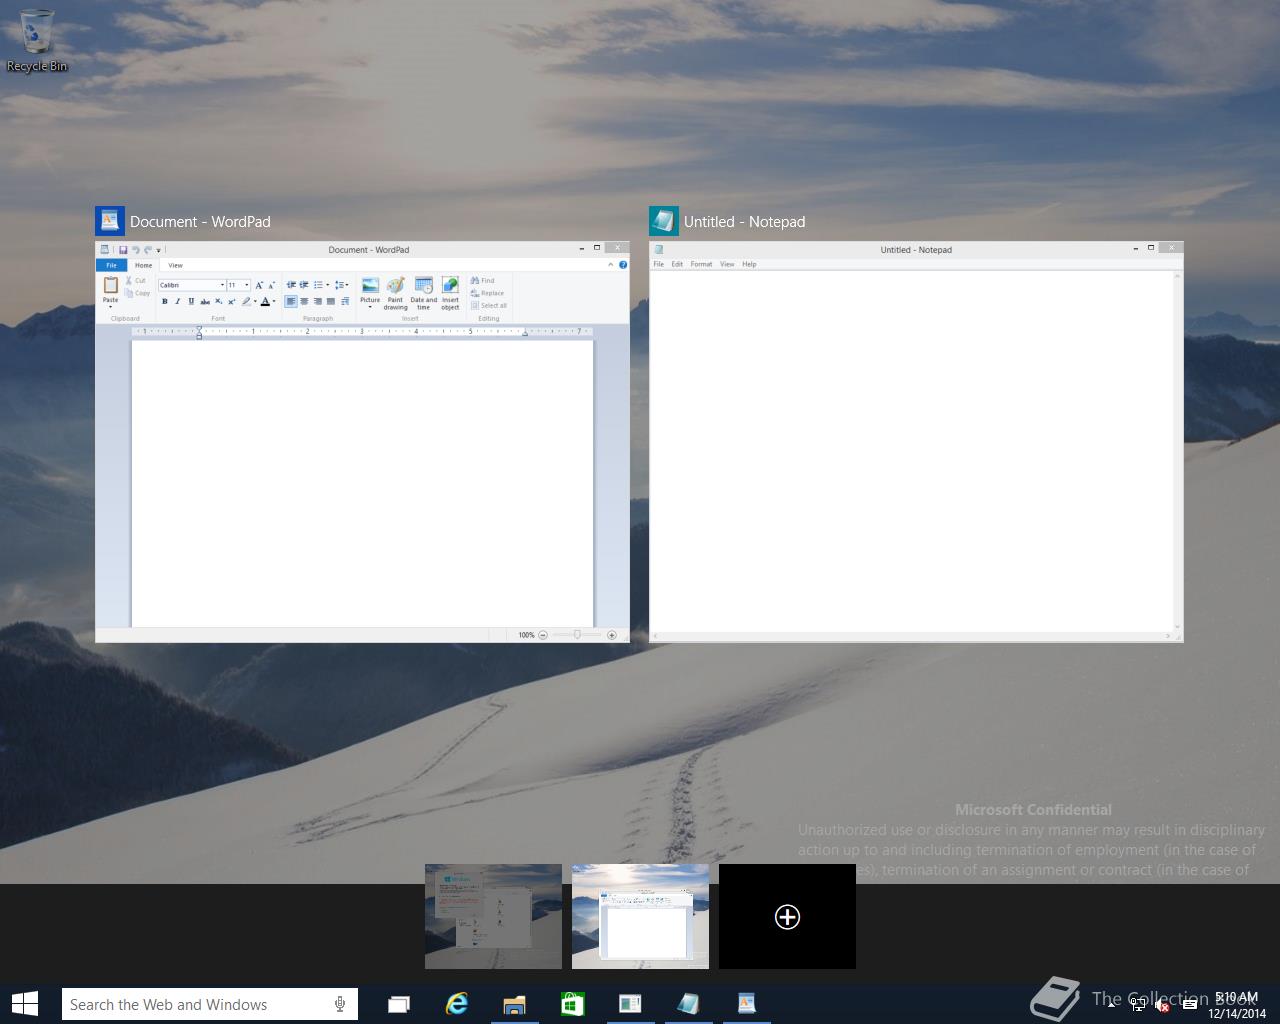Click Decrease indent in WordPad ribbon
1280x1024 pixels.
[x=291, y=285]
